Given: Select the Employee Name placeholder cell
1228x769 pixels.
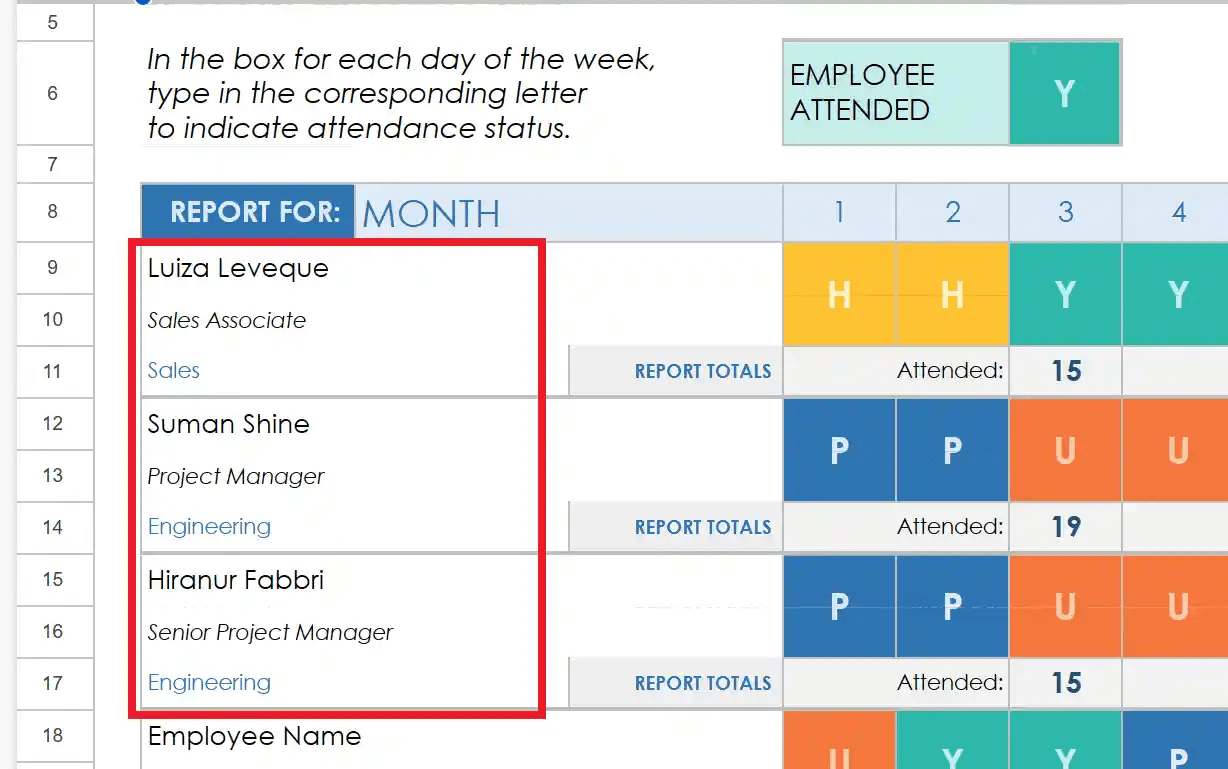Looking at the screenshot, I should [253, 737].
